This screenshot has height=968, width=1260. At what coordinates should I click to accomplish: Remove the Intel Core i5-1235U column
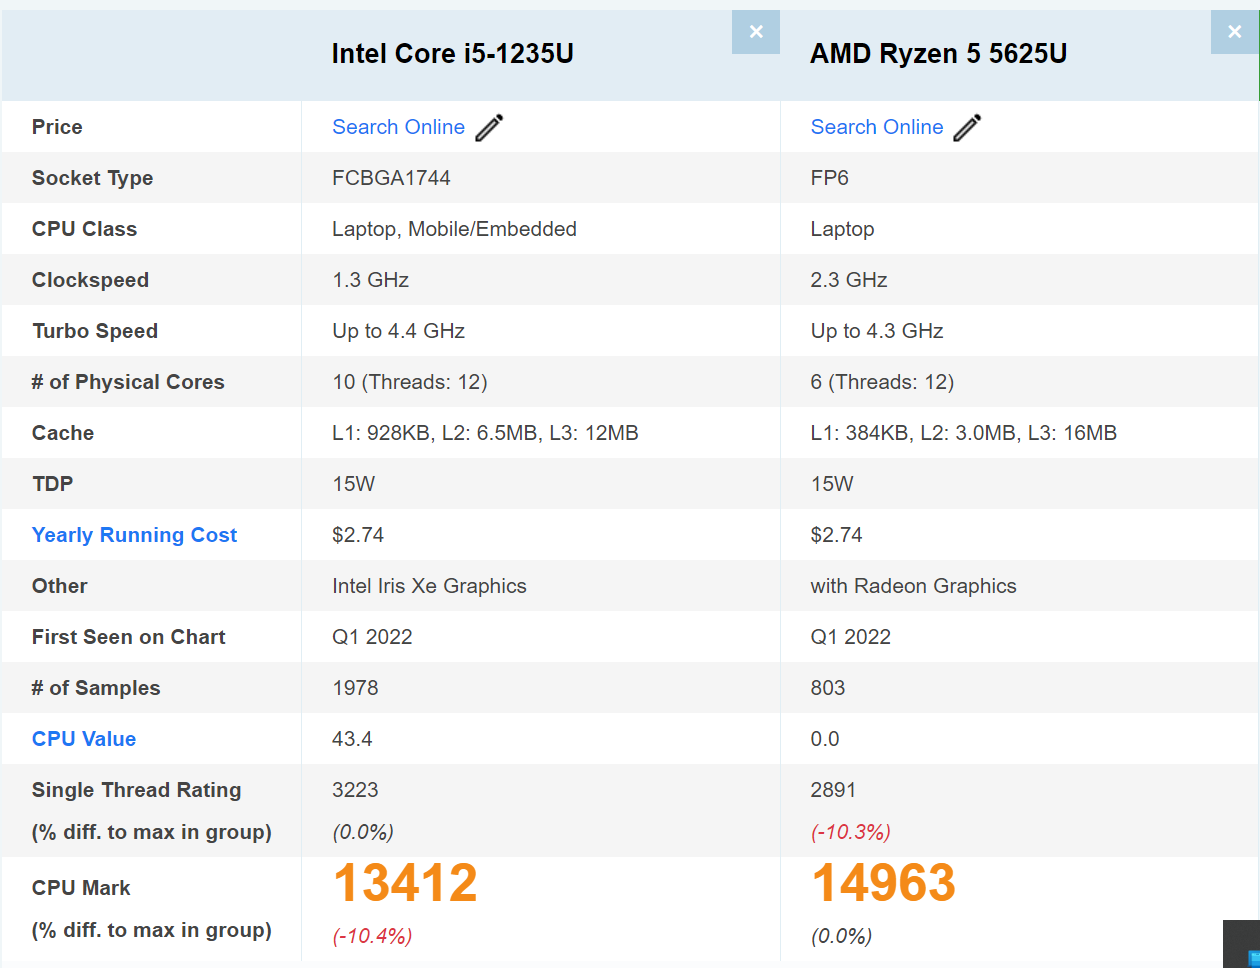(755, 32)
